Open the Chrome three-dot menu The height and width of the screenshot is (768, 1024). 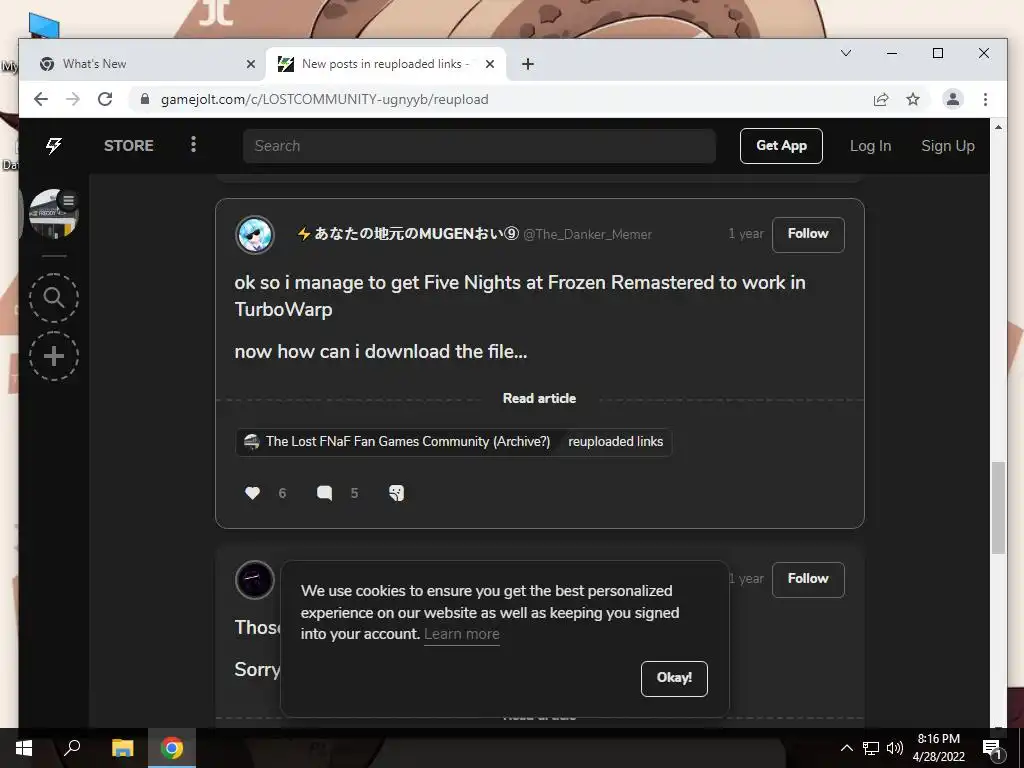pos(985,99)
